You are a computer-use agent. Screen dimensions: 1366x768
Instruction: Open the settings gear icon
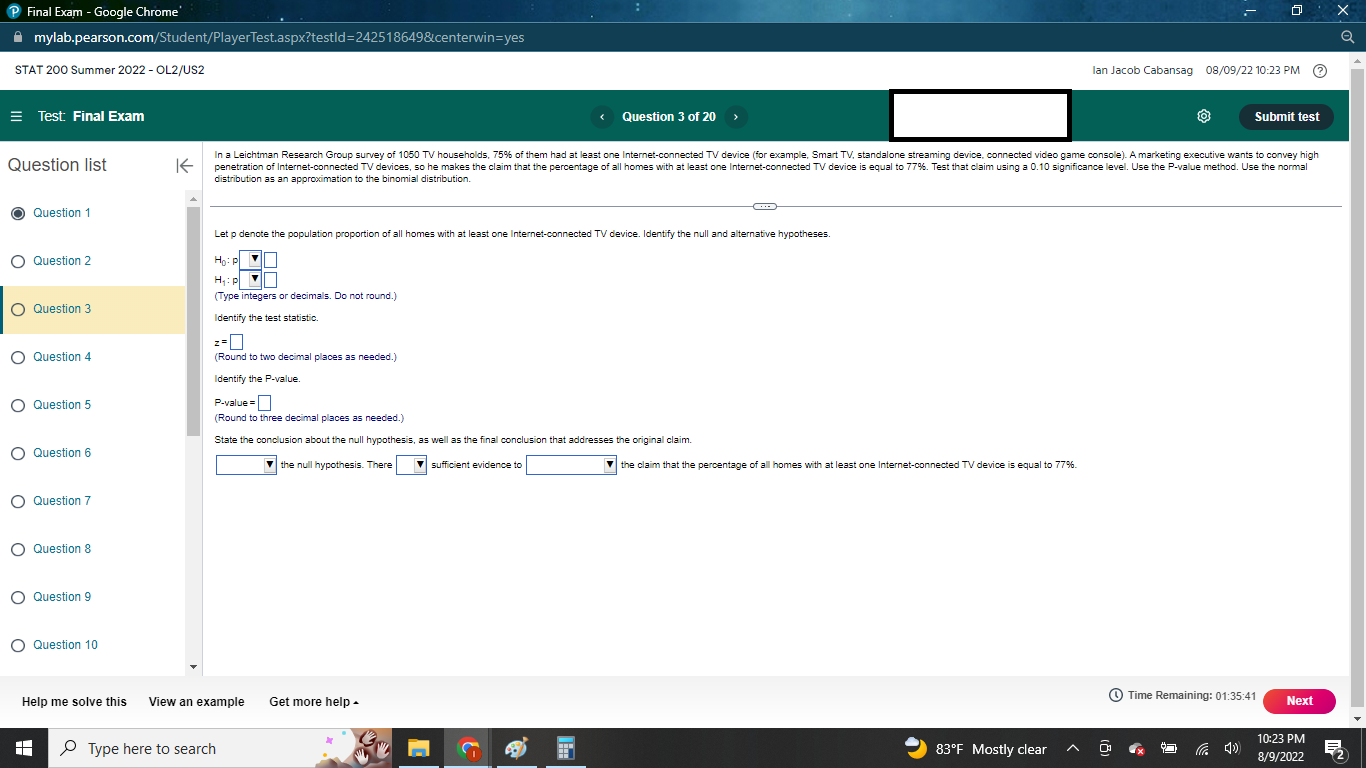[x=1203, y=116]
